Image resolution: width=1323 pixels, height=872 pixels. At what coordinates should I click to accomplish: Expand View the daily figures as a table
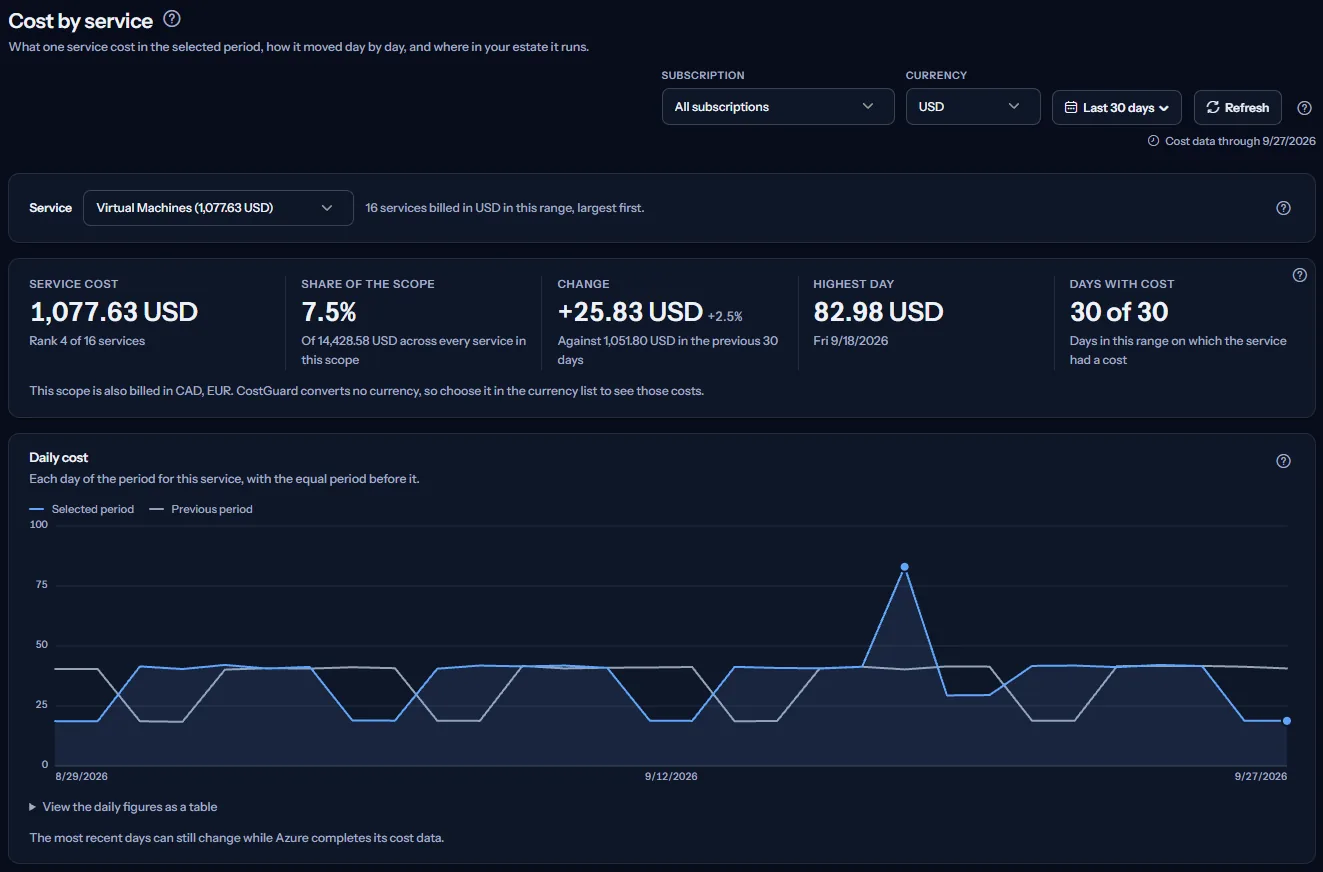123,807
